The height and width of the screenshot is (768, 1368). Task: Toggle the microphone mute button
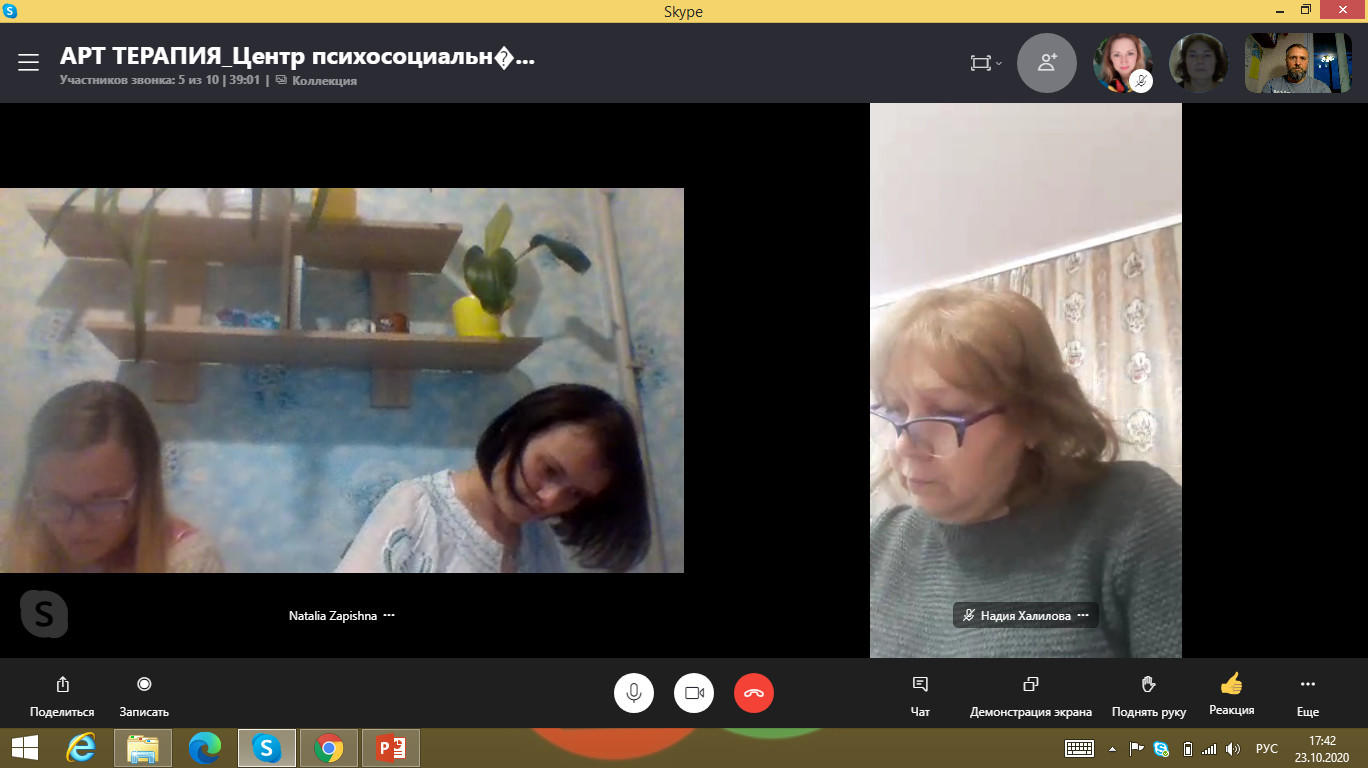coord(634,693)
